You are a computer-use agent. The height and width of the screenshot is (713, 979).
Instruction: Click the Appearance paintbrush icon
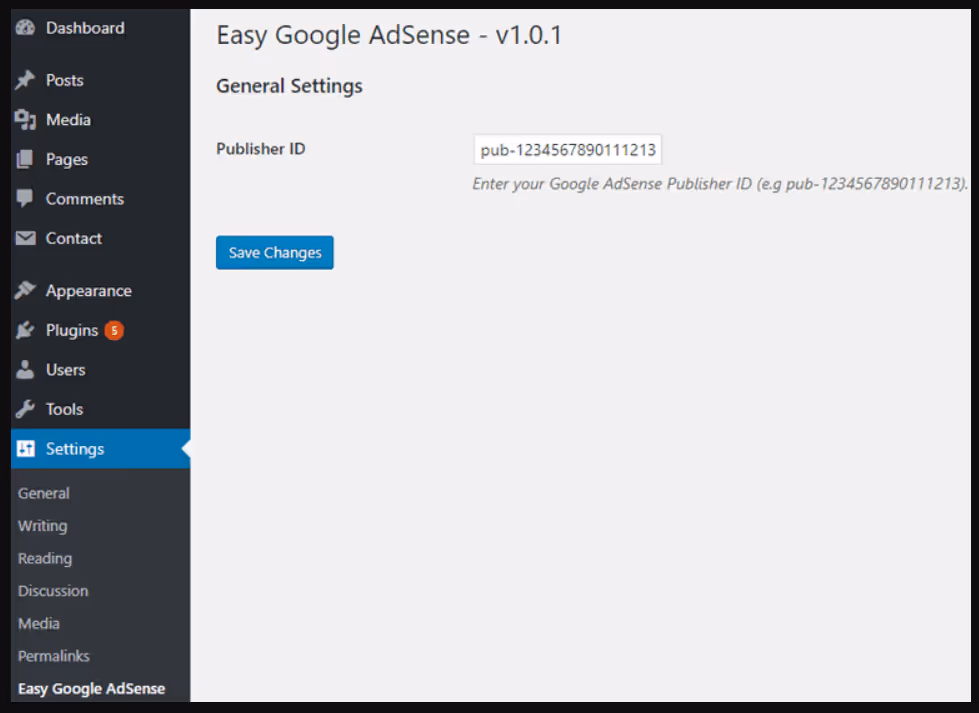pos(25,290)
